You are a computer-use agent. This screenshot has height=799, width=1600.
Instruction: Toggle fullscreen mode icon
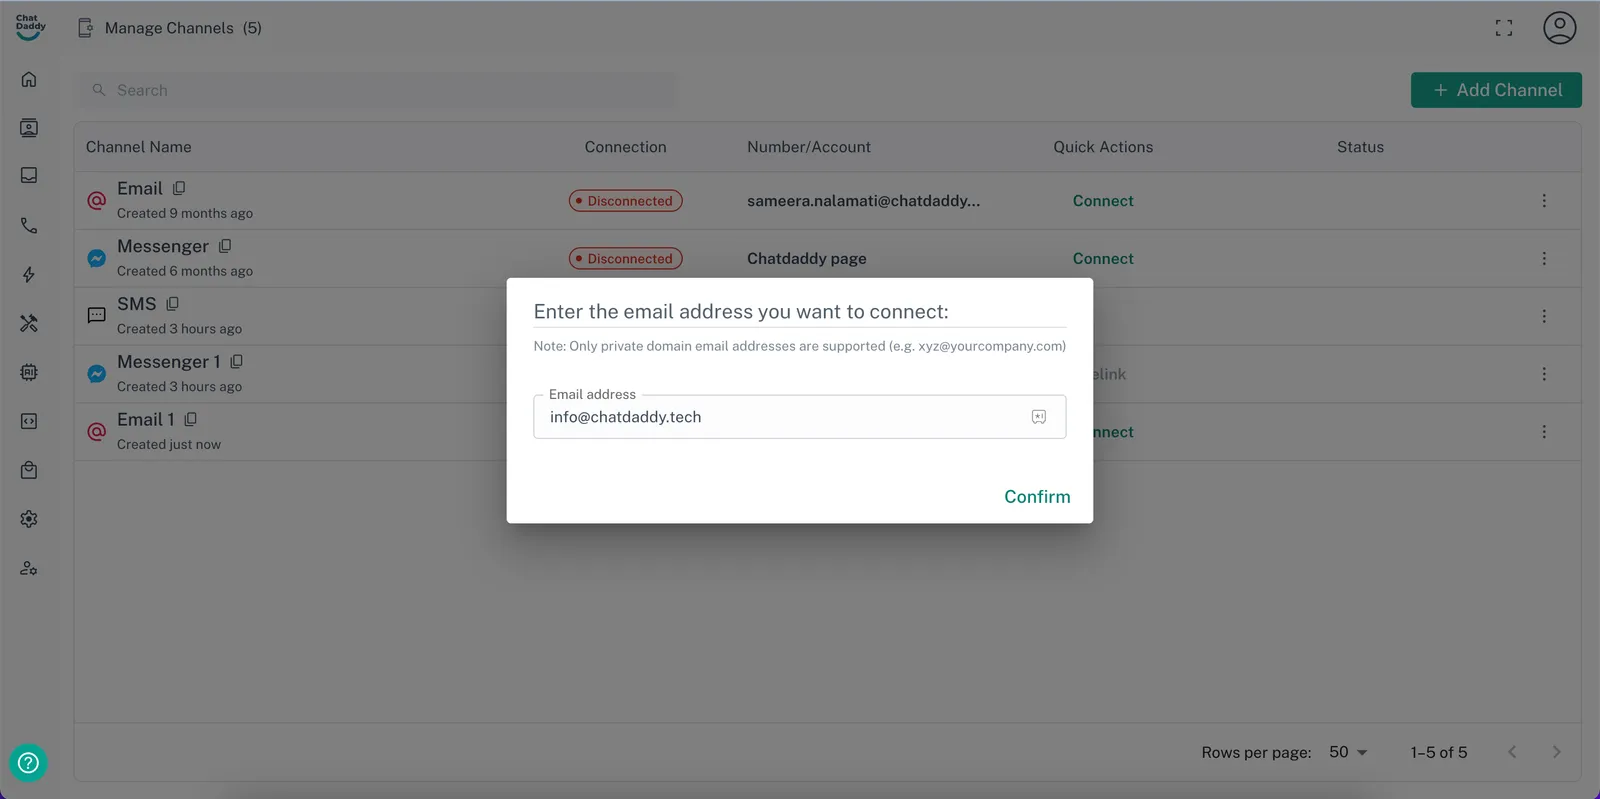pos(1503,28)
